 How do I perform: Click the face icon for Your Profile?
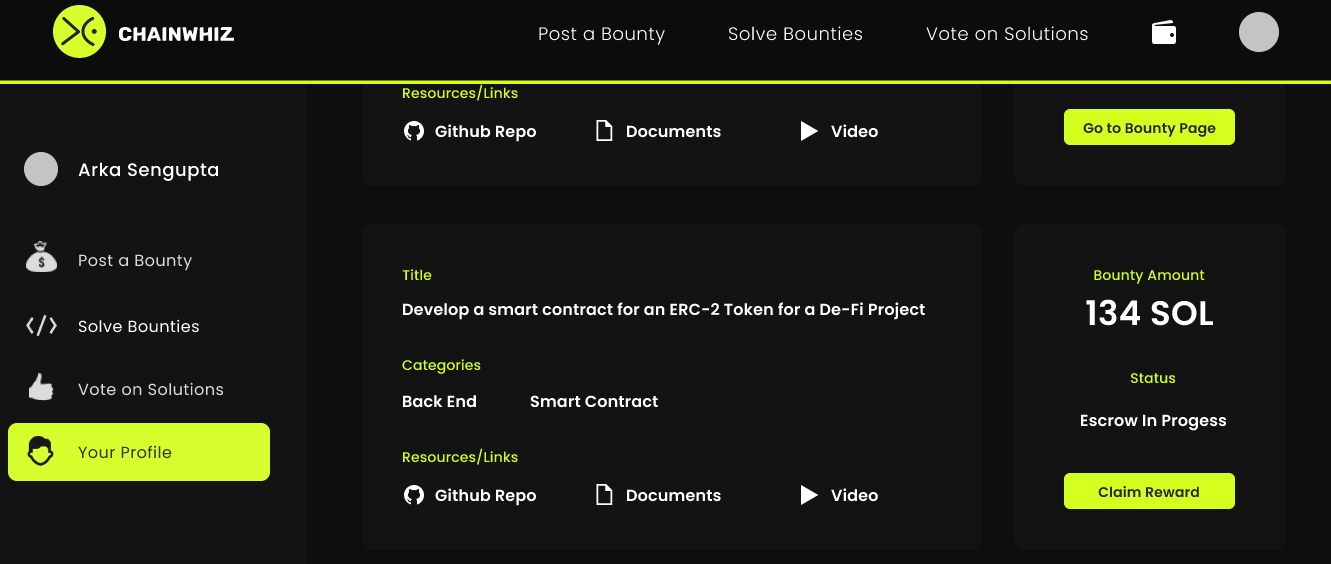click(41, 451)
